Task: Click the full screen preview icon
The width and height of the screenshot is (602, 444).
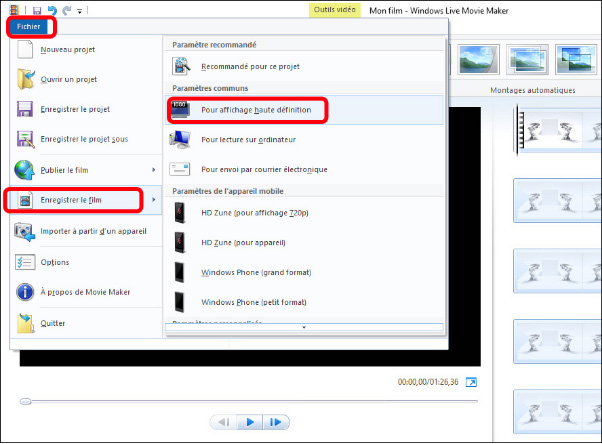Action: click(x=471, y=382)
